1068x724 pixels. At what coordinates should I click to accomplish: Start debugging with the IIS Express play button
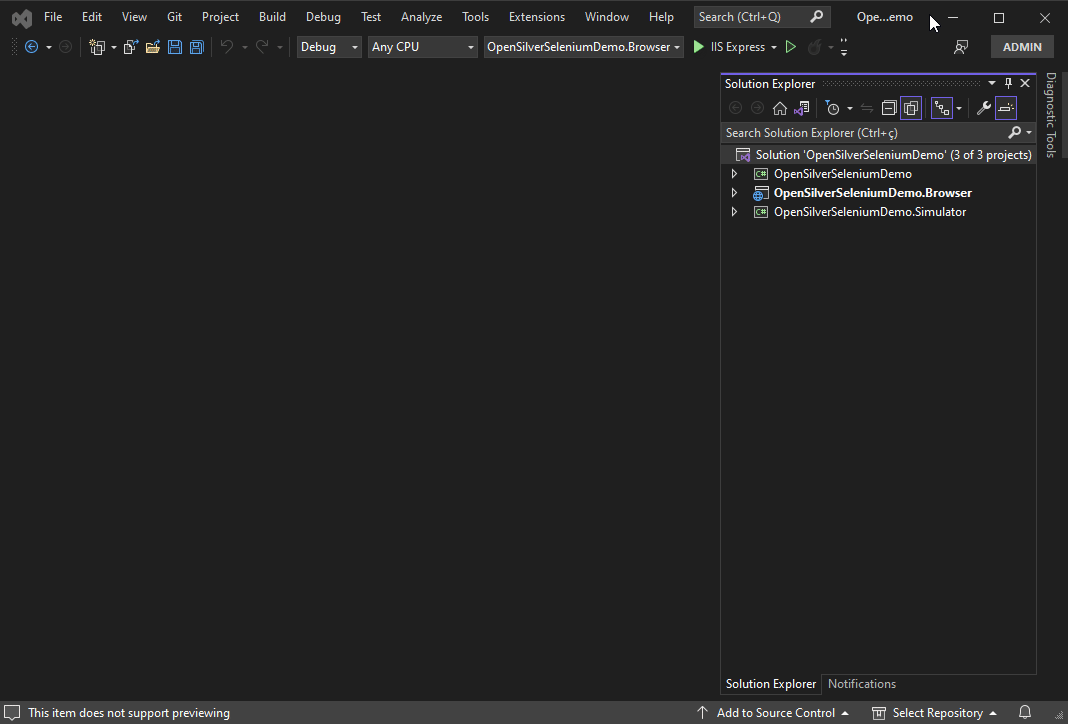(698, 46)
